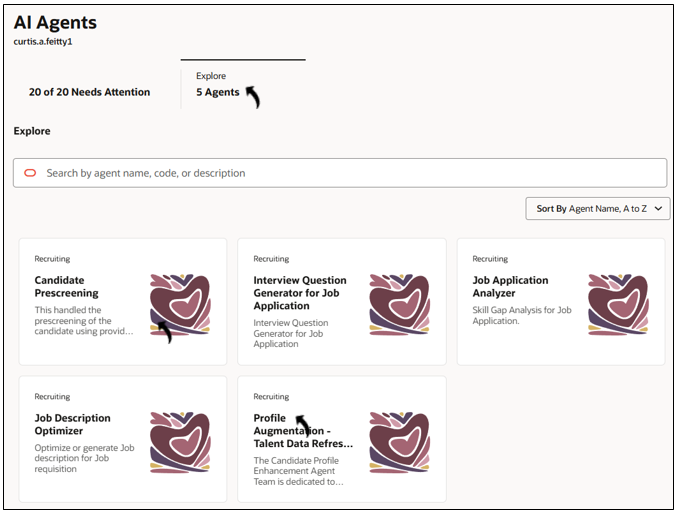
Task: Open the Job Description Optimizer title
Action: pyautogui.click(x=72, y=425)
